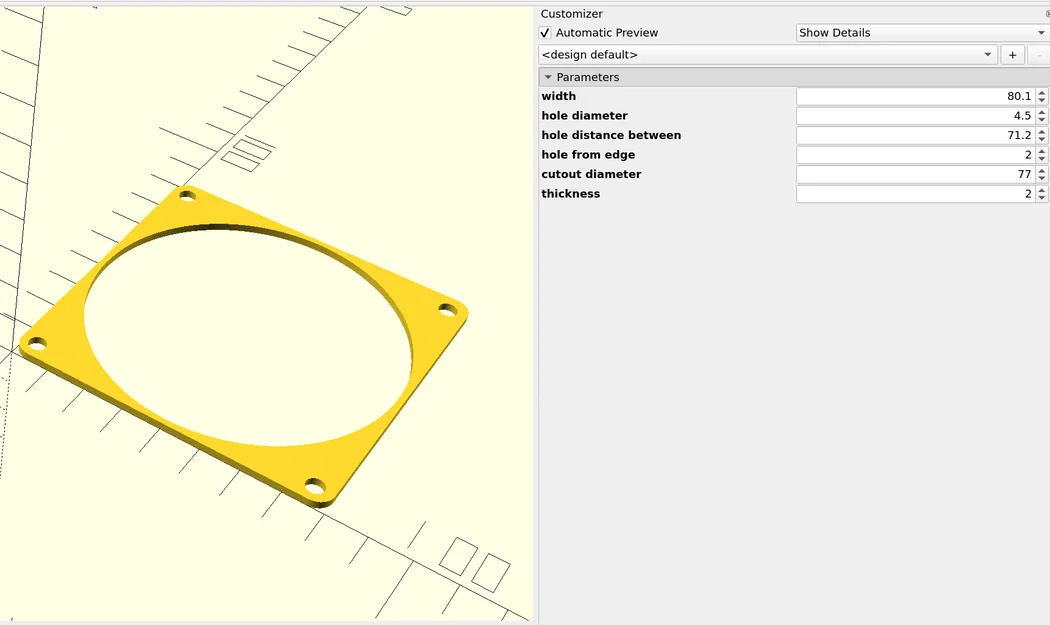Image resolution: width=1050 pixels, height=625 pixels.
Task: Focus the hole from edge field
Action: [x=915, y=155]
